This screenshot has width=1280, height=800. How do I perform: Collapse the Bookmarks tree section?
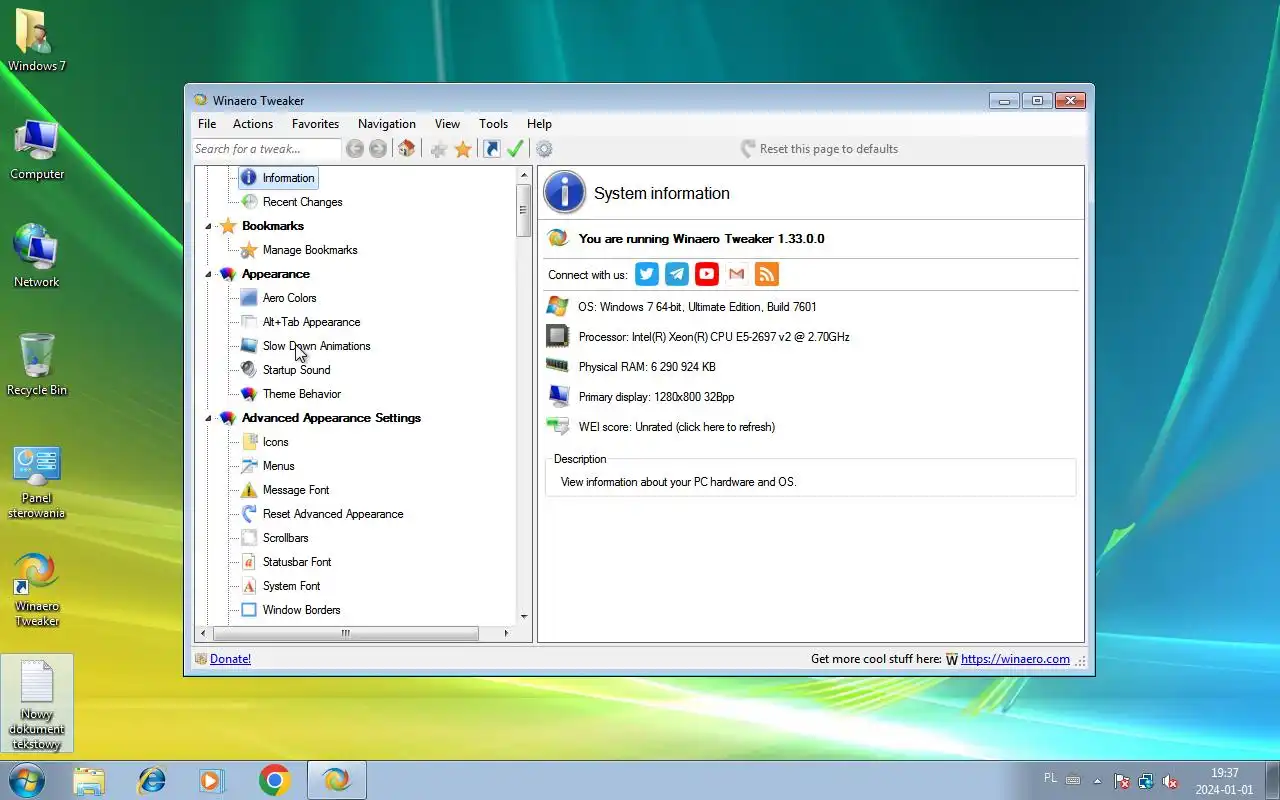click(209, 226)
